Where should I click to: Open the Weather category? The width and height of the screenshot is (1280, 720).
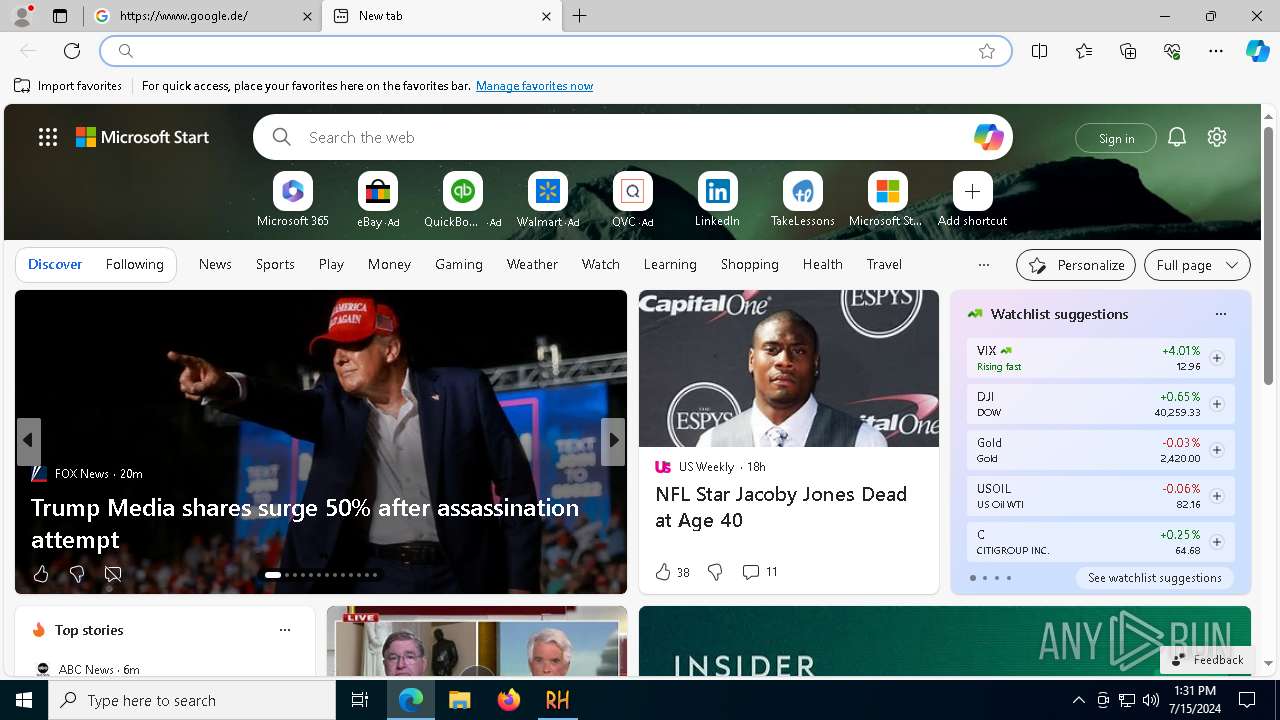tap(532, 264)
